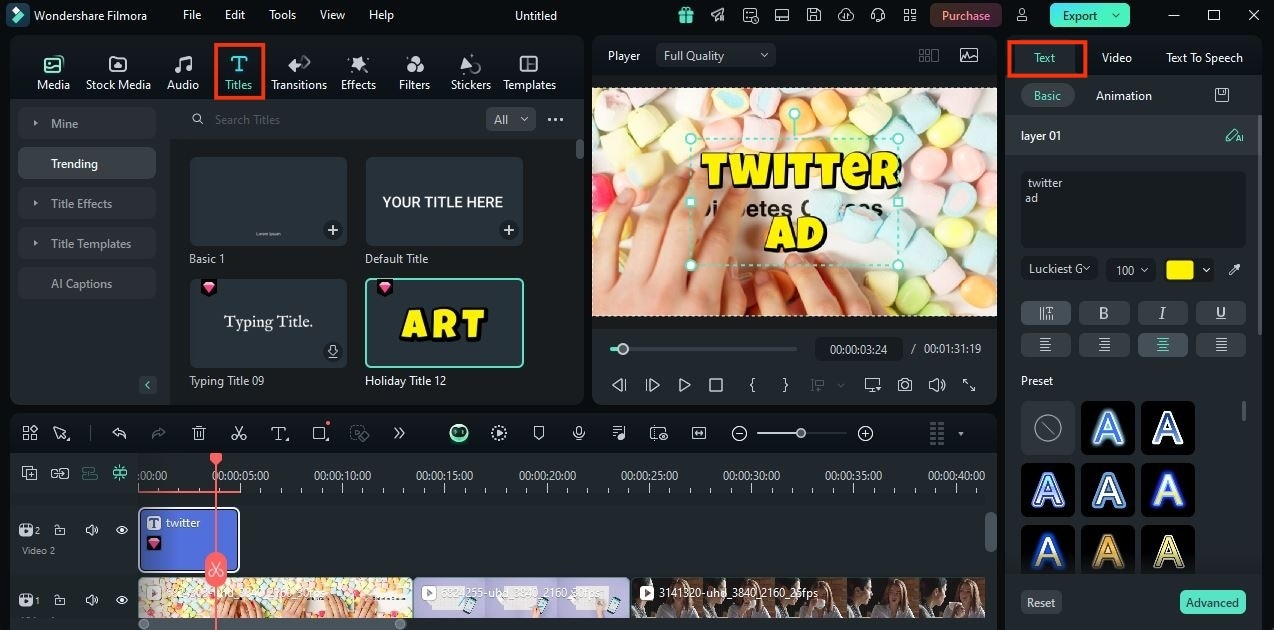Open the account profile icon
Screen dimensions: 1274x630
coord(1021,15)
